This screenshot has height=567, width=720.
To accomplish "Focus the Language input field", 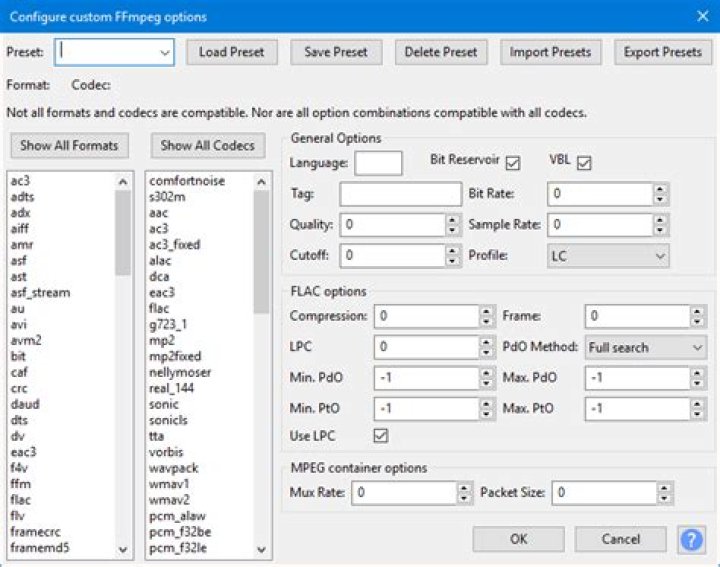I will click(378, 163).
